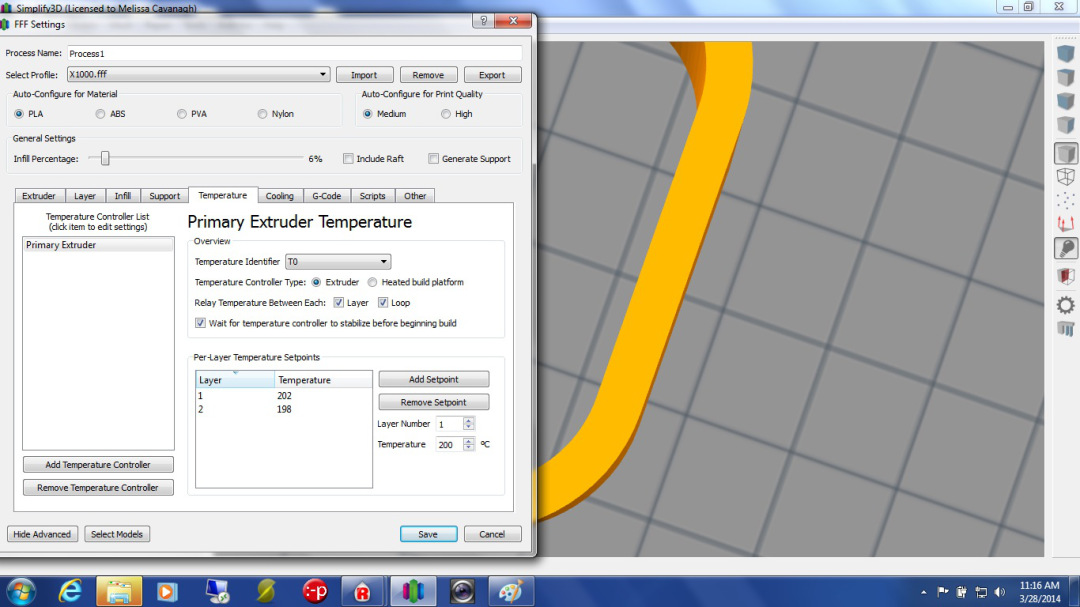1080x607 pixels.
Task: Select the default isometric view cube icon
Action: [1066, 54]
